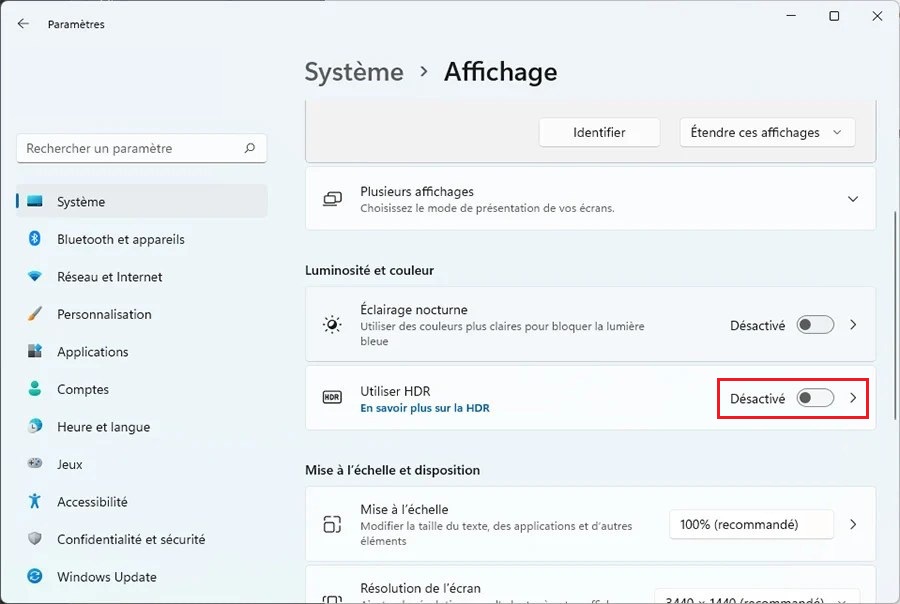Maximize the Paramètres window
Screen dimensions: 900x604
click(835, 16)
